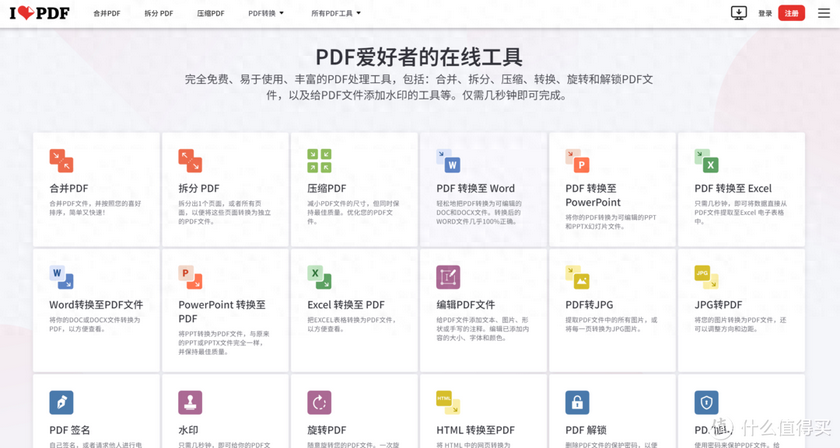Select the Split PDF (拆分 PDF) icon

[190, 160]
